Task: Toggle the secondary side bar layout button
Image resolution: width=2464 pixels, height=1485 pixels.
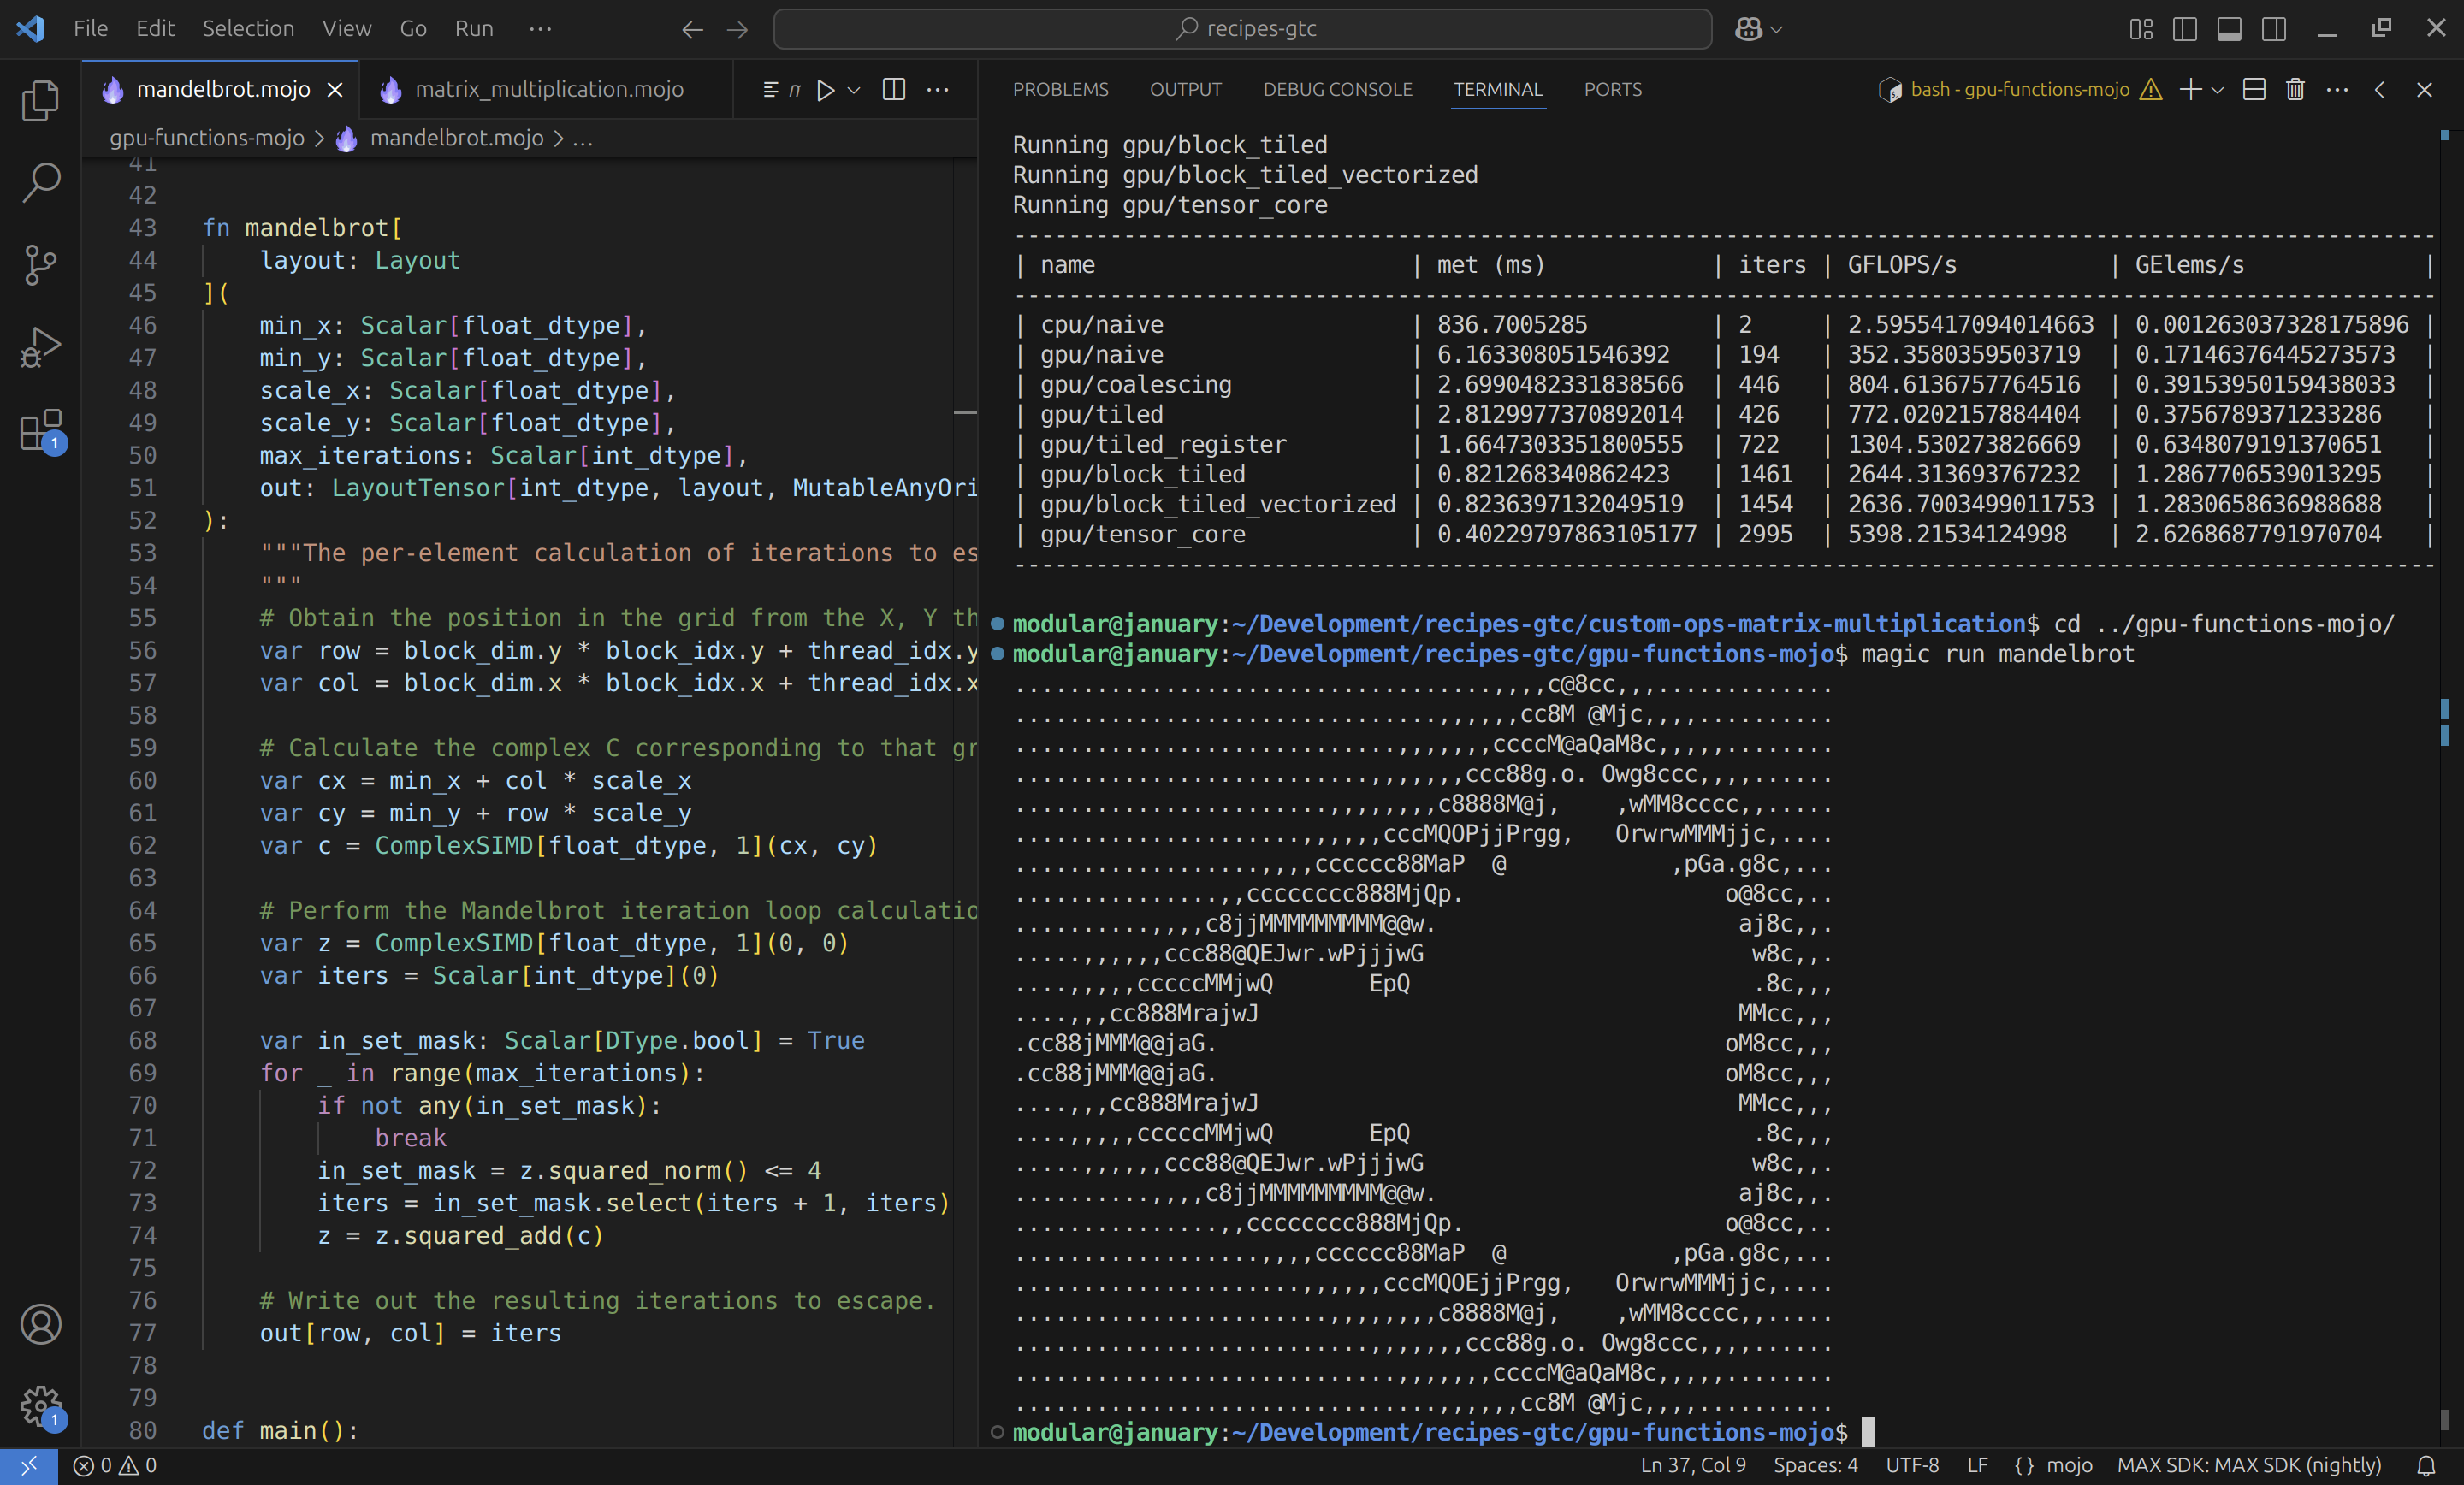Action: click(x=2273, y=29)
